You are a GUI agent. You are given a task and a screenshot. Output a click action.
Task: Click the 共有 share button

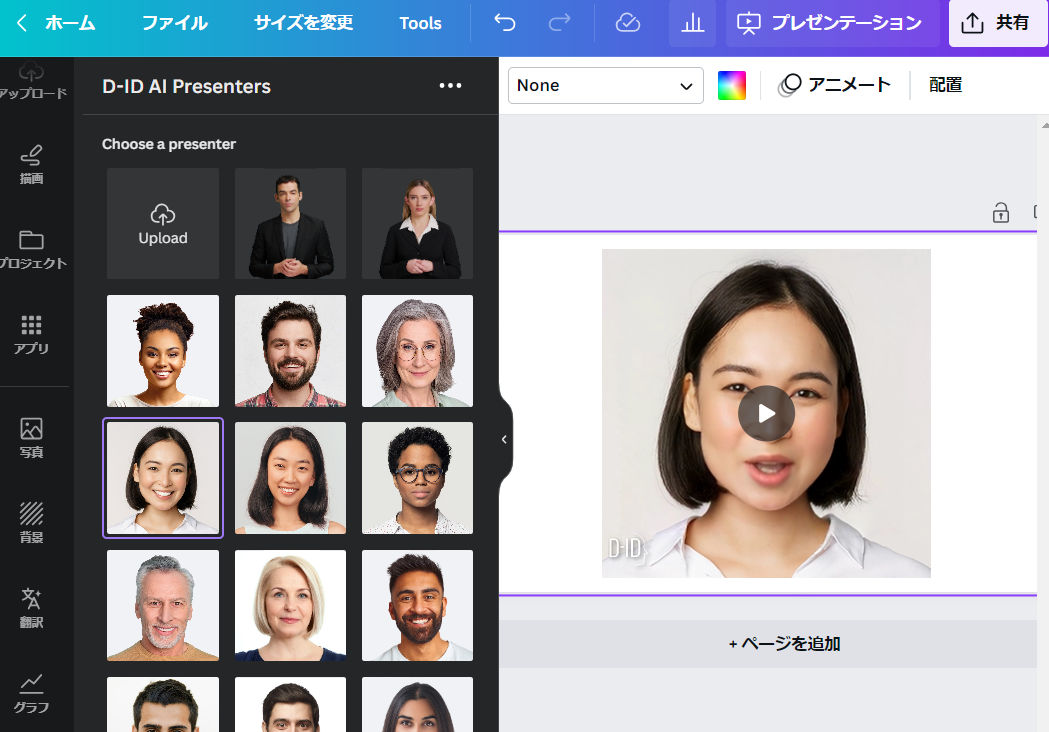[997, 23]
